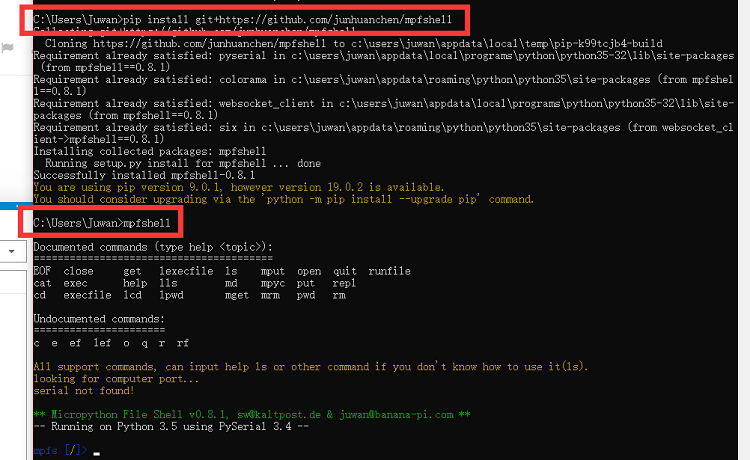The image size is (750, 460).
Task: Click the 'repl' command name
Action: [x=344, y=283]
